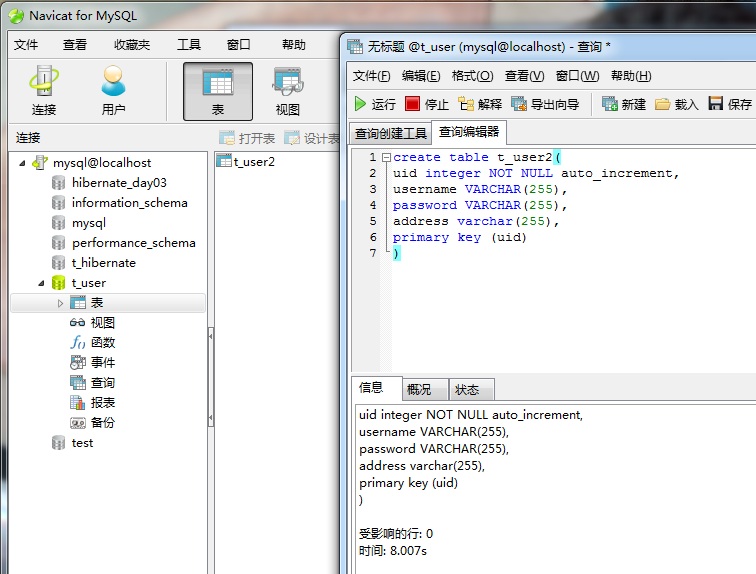Screen dimensions: 756x574
Task: Open the 格式(O) menu
Action: point(472,76)
